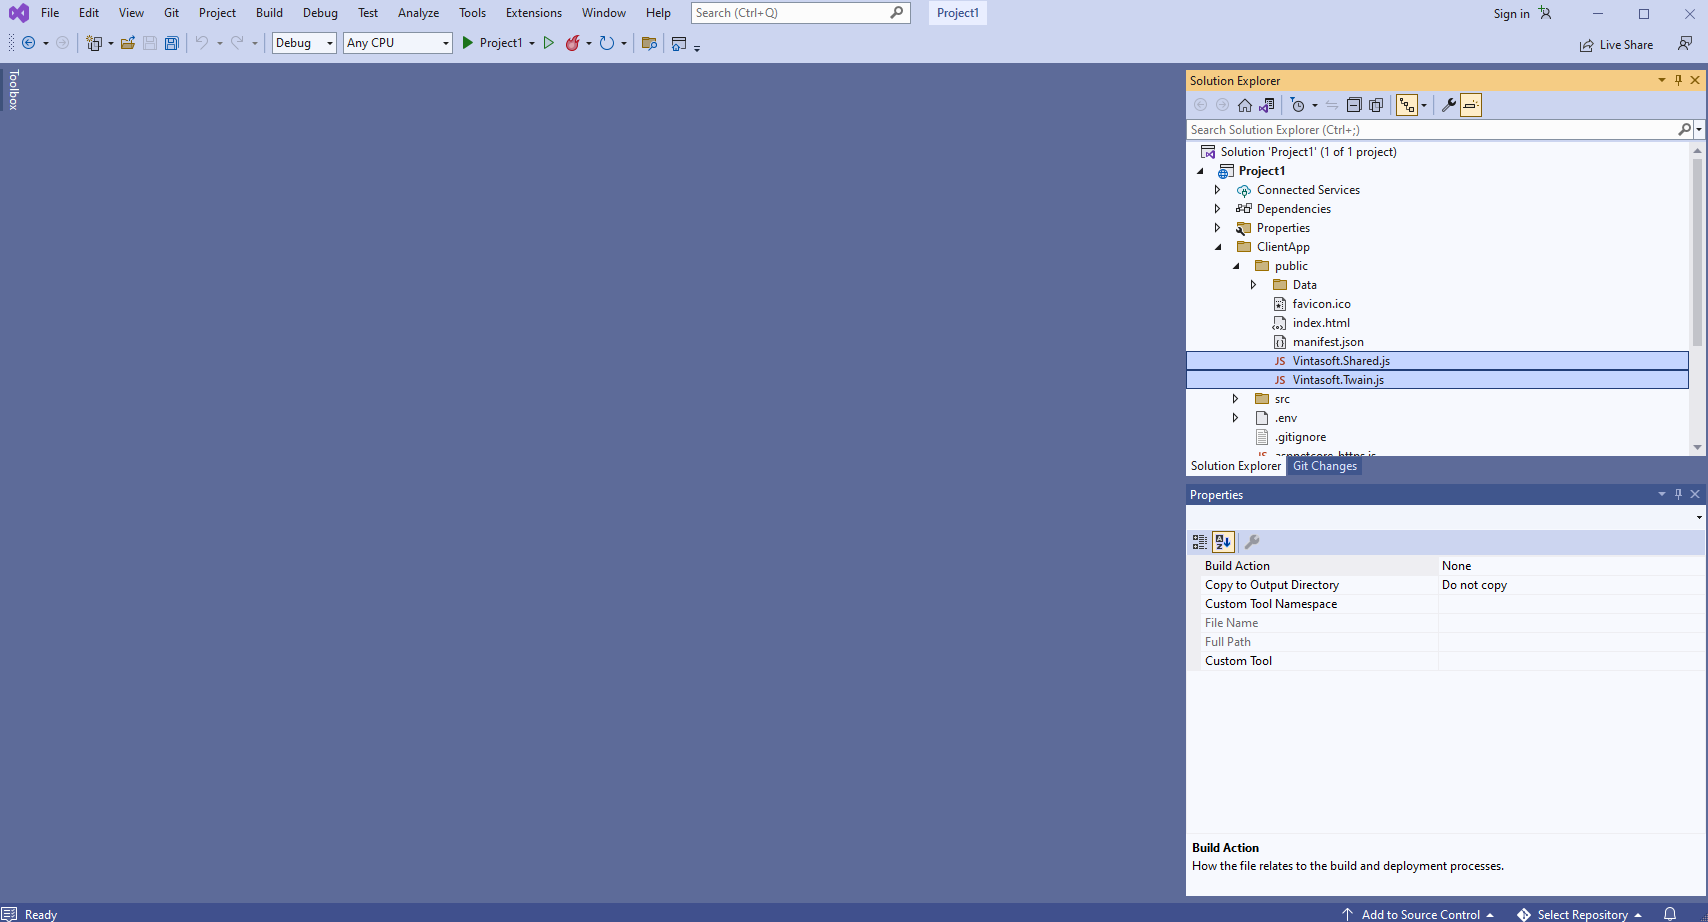This screenshot has height=922, width=1708.
Task: Collapse the Project1 node
Action: tap(1201, 171)
